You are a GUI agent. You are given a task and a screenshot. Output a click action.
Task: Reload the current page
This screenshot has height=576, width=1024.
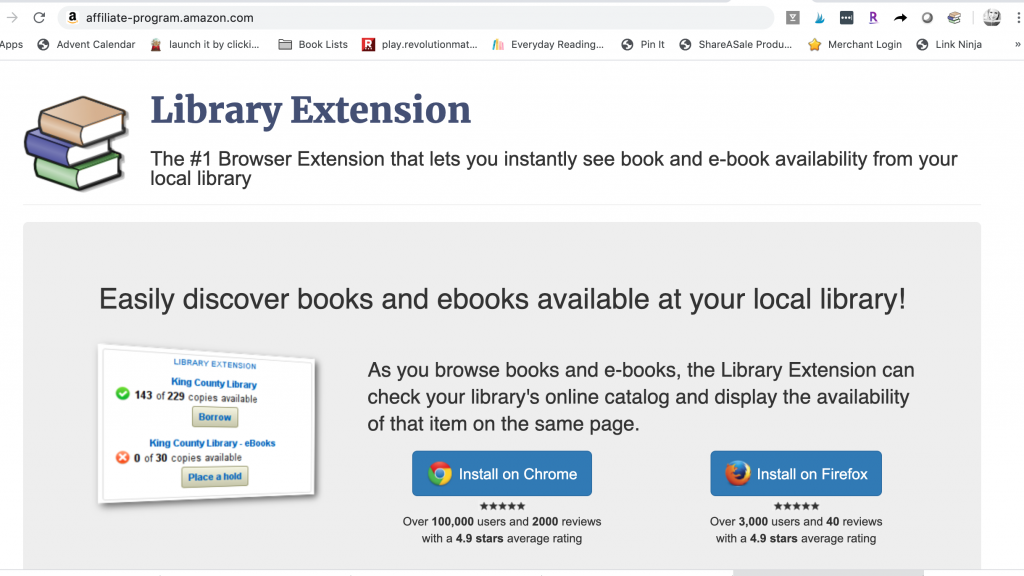pos(39,18)
